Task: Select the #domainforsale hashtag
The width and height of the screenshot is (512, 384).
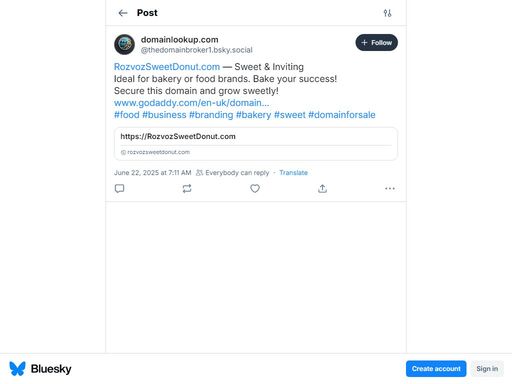Action: (342, 115)
